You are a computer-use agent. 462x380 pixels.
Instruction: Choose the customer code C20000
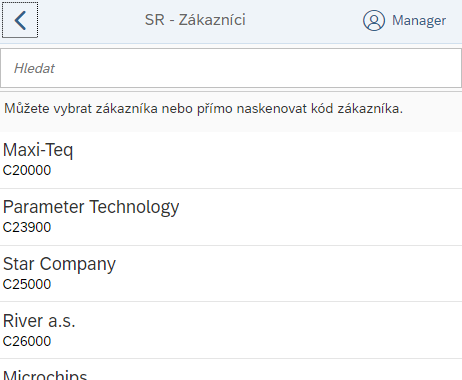(x=27, y=170)
